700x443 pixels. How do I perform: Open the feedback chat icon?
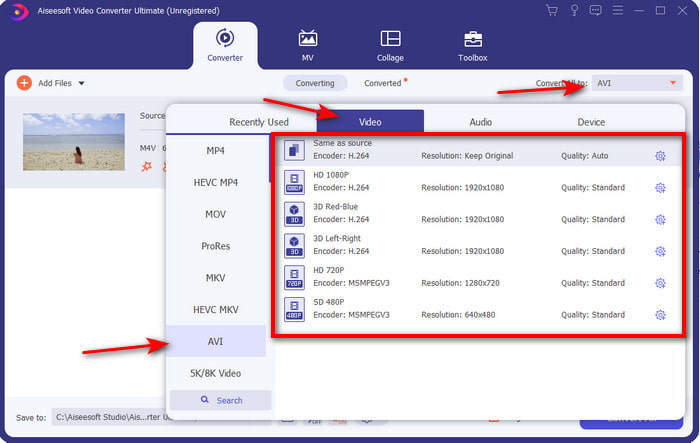tap(596, 10)
